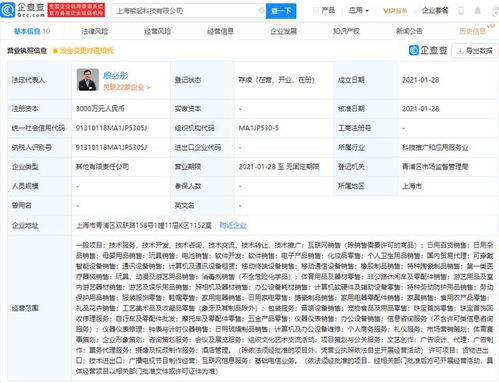Switch to 经营风险 tab
Viewport: 499px width, 383px height.
158,31
